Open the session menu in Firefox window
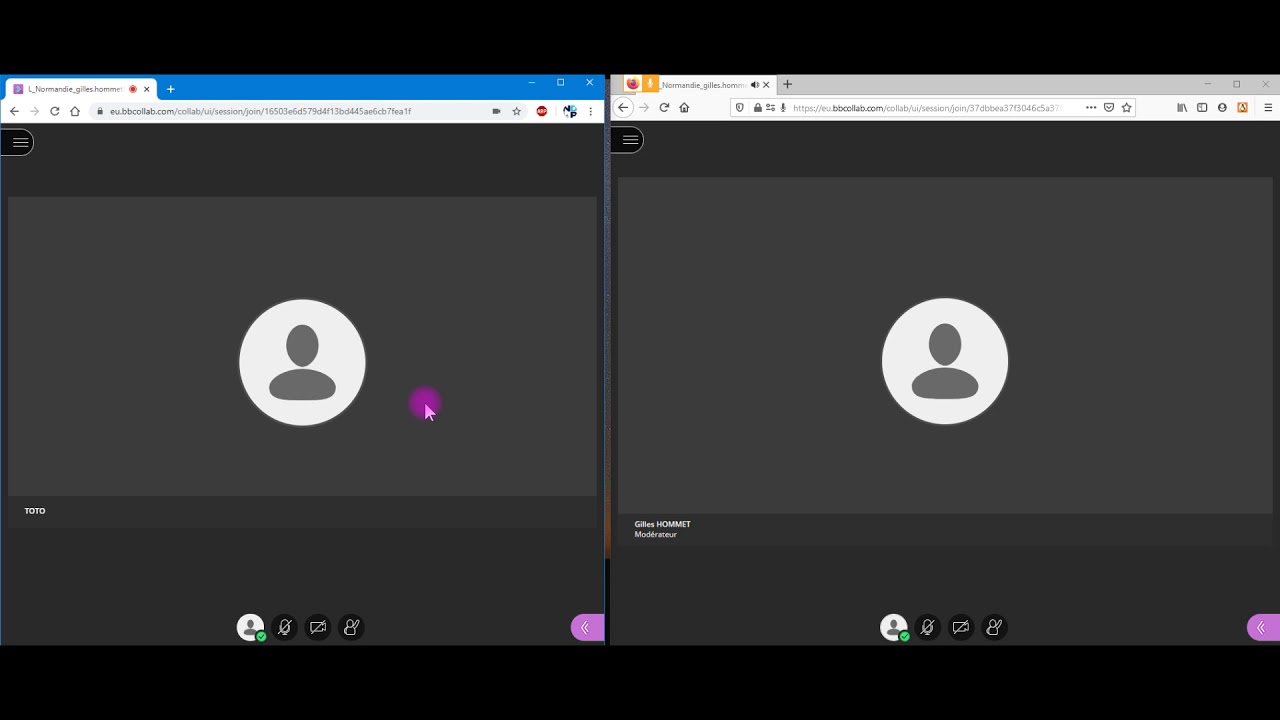Screen dimensions: 1280x720 tap(630, 141)
